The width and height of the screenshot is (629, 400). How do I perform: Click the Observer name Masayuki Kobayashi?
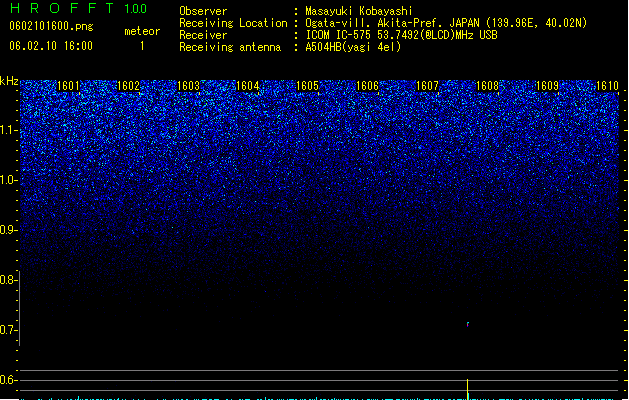tap(359, 11)
